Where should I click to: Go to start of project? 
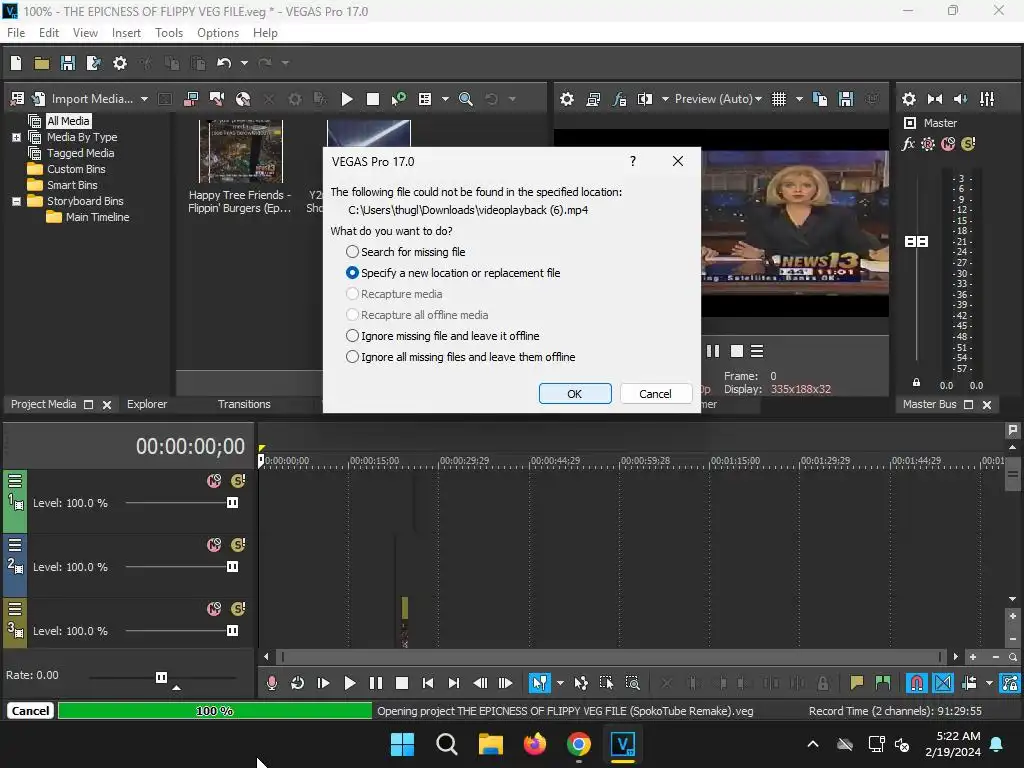[x=428, y=683]
